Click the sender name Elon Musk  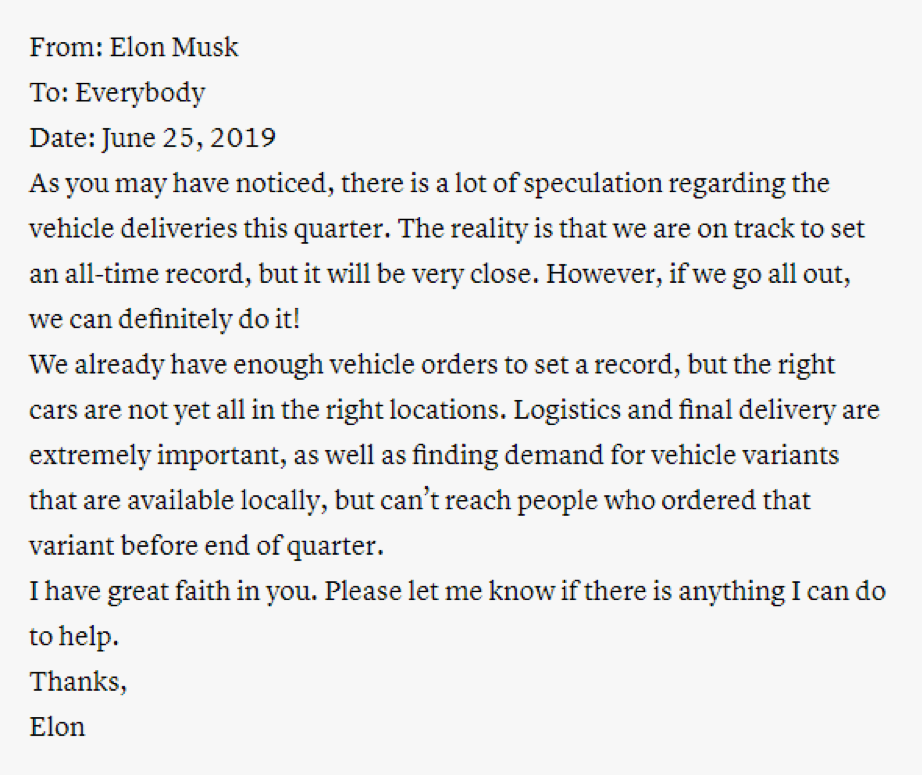(174, 47)
